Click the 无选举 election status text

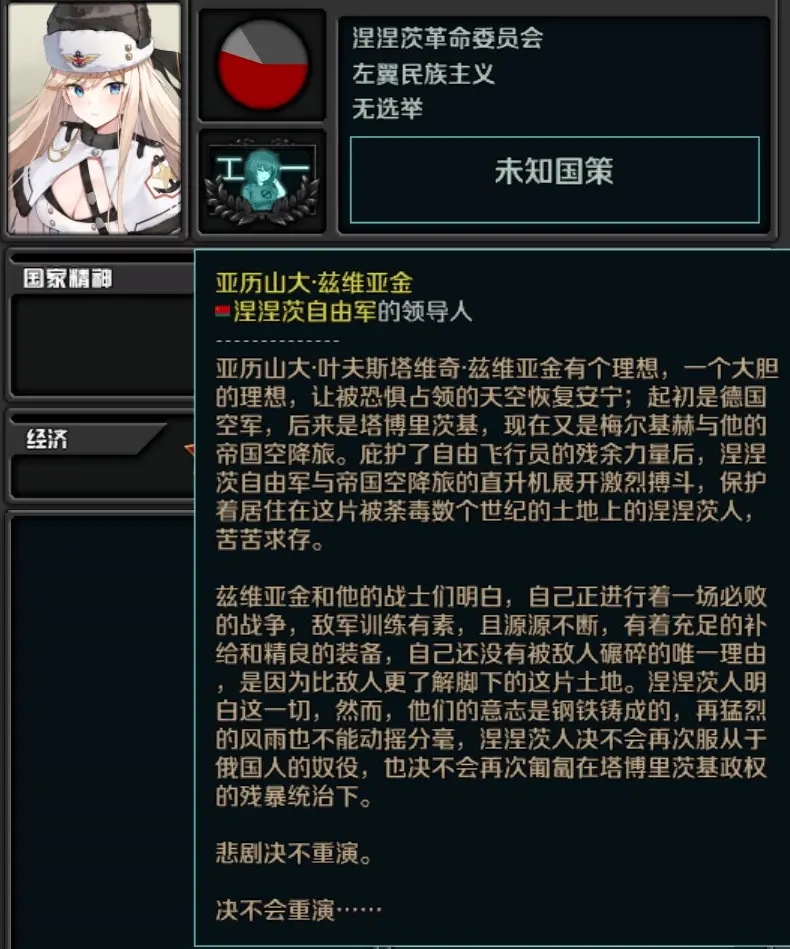387,109
